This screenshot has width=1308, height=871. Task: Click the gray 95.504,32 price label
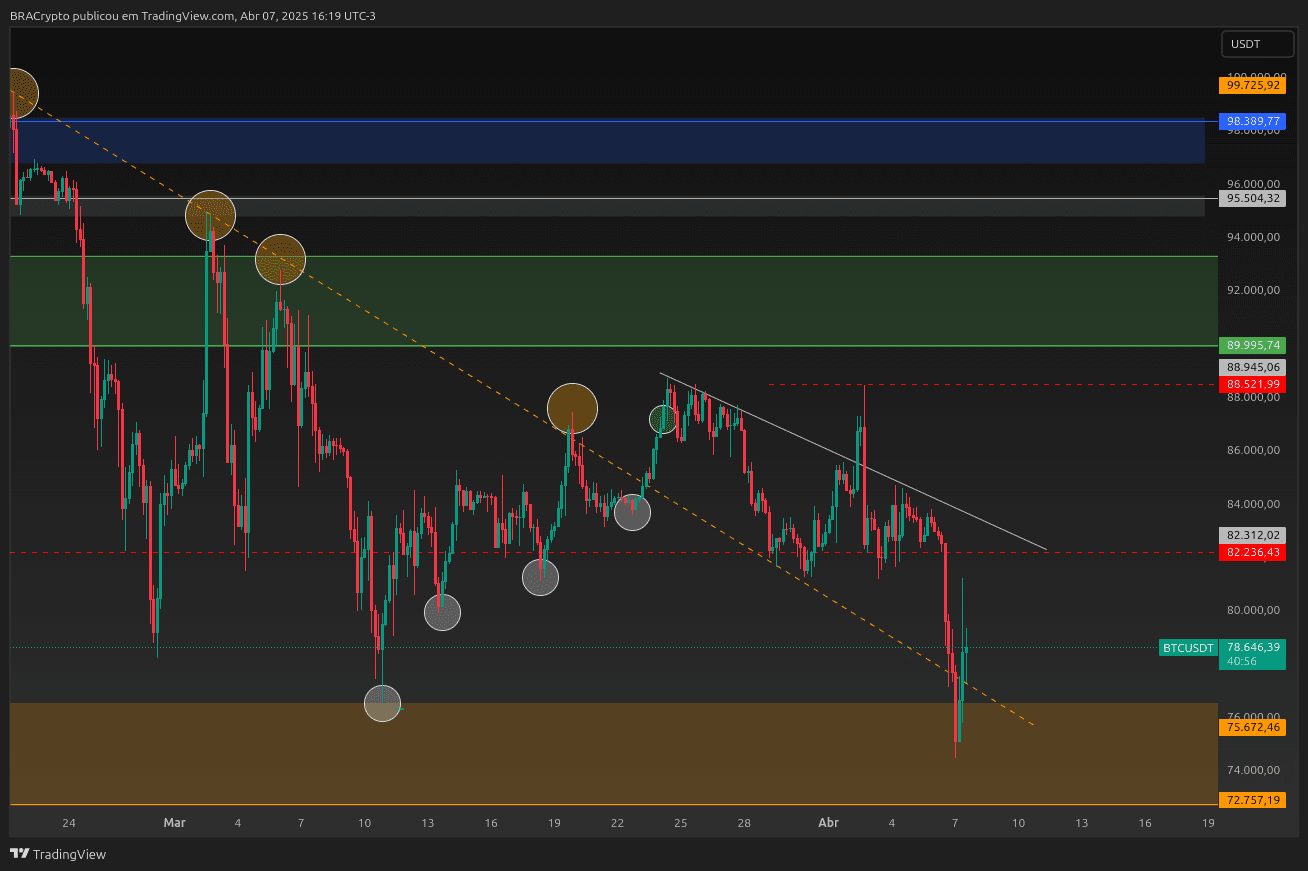tap(1252, 198)
